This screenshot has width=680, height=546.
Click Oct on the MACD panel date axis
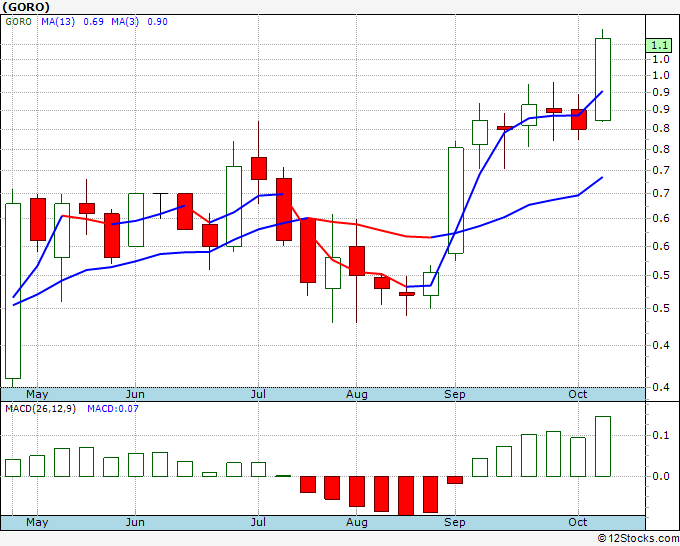point(578,522)
